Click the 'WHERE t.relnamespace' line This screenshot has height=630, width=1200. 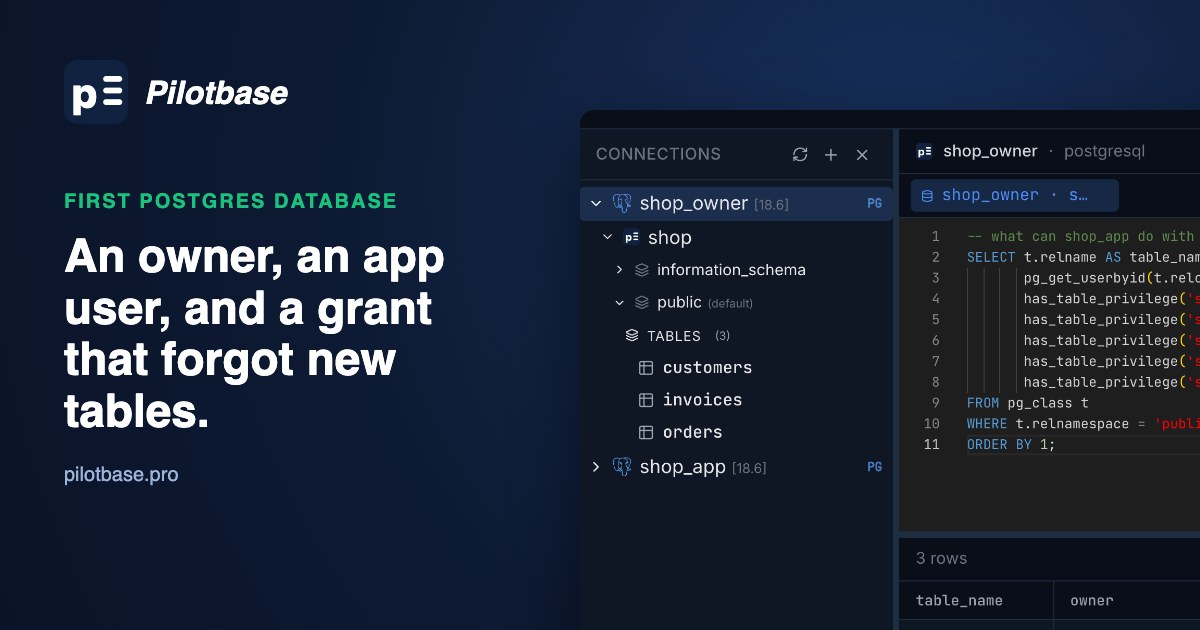tap(1081, 424)
